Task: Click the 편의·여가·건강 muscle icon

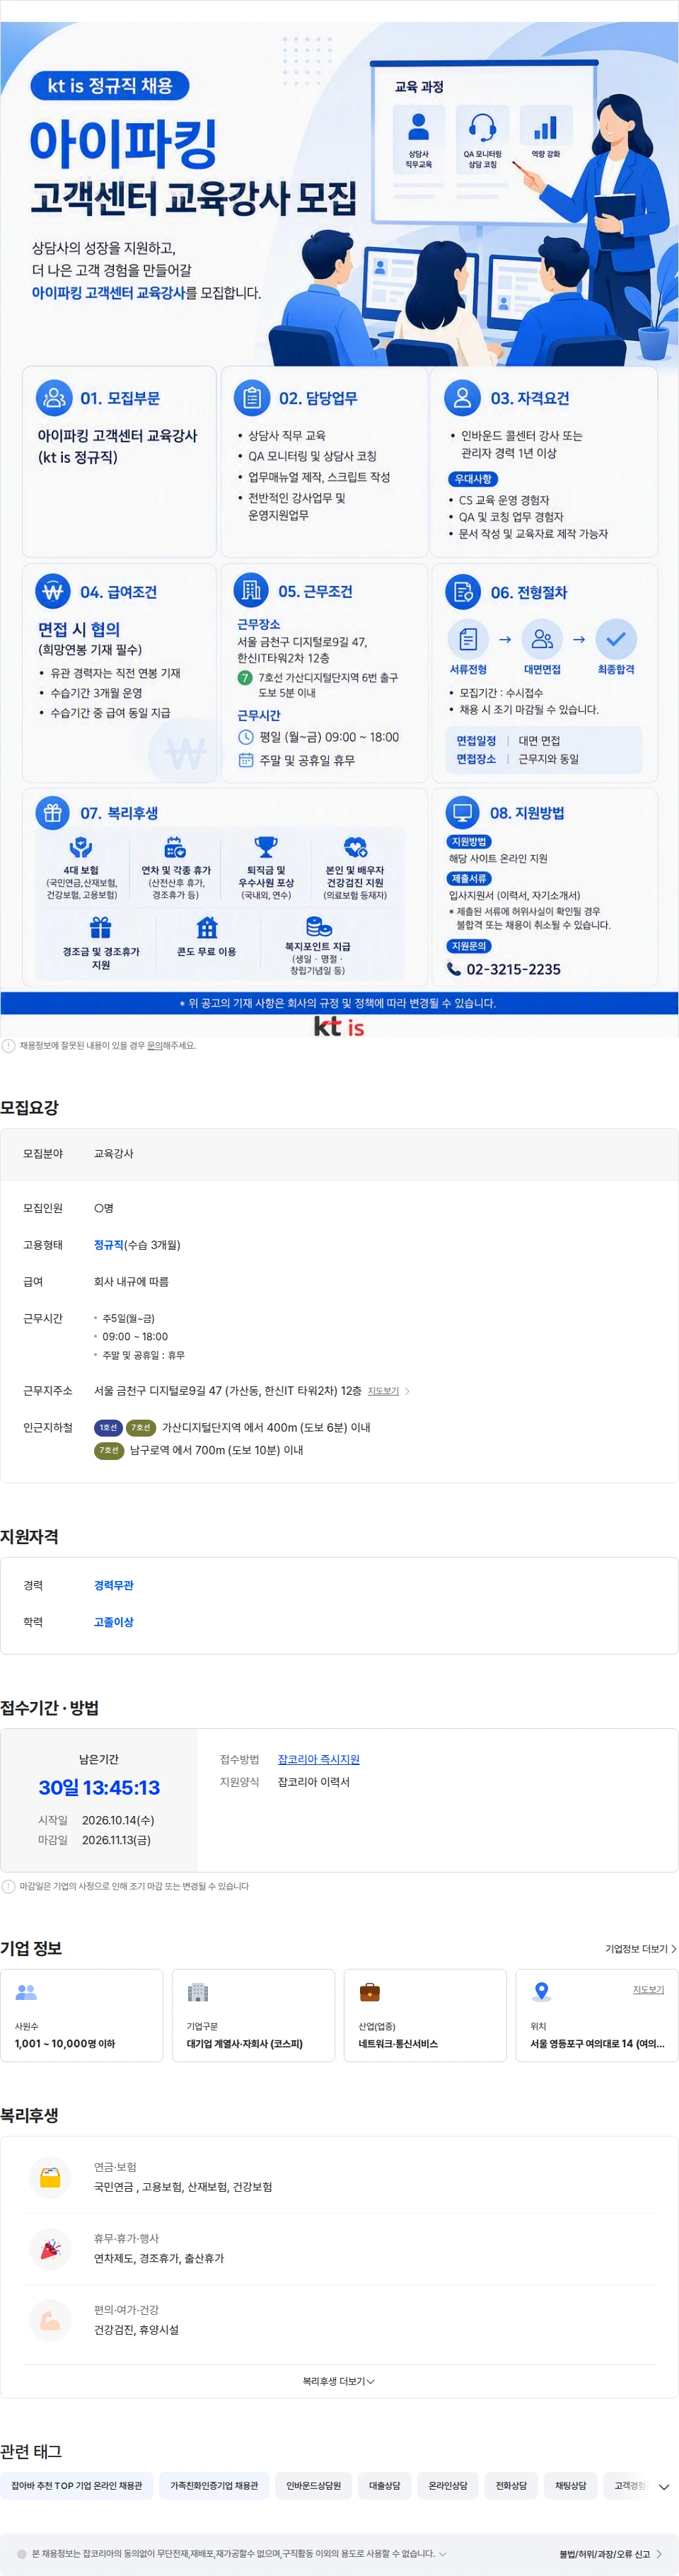Action: pos(50,2320)
